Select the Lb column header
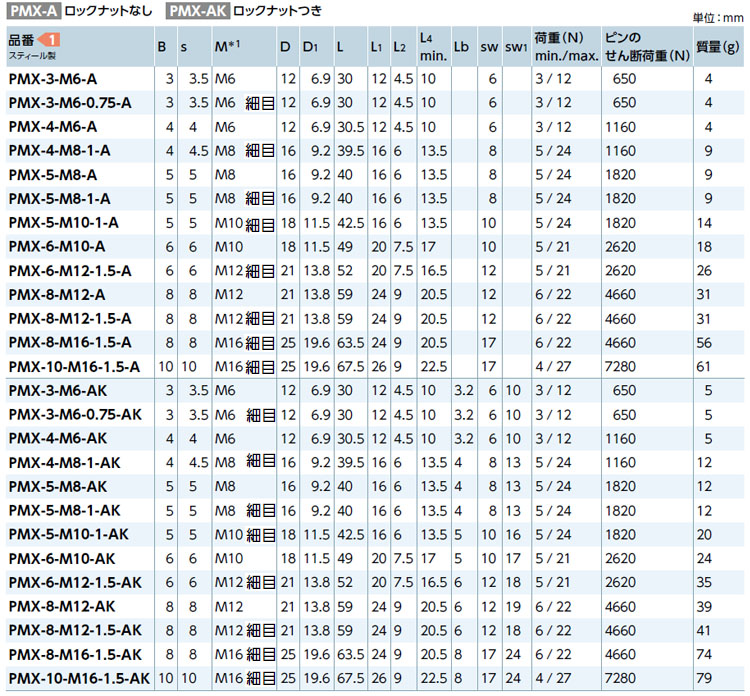Screen dimensions: 750x696 click(461, 47)
